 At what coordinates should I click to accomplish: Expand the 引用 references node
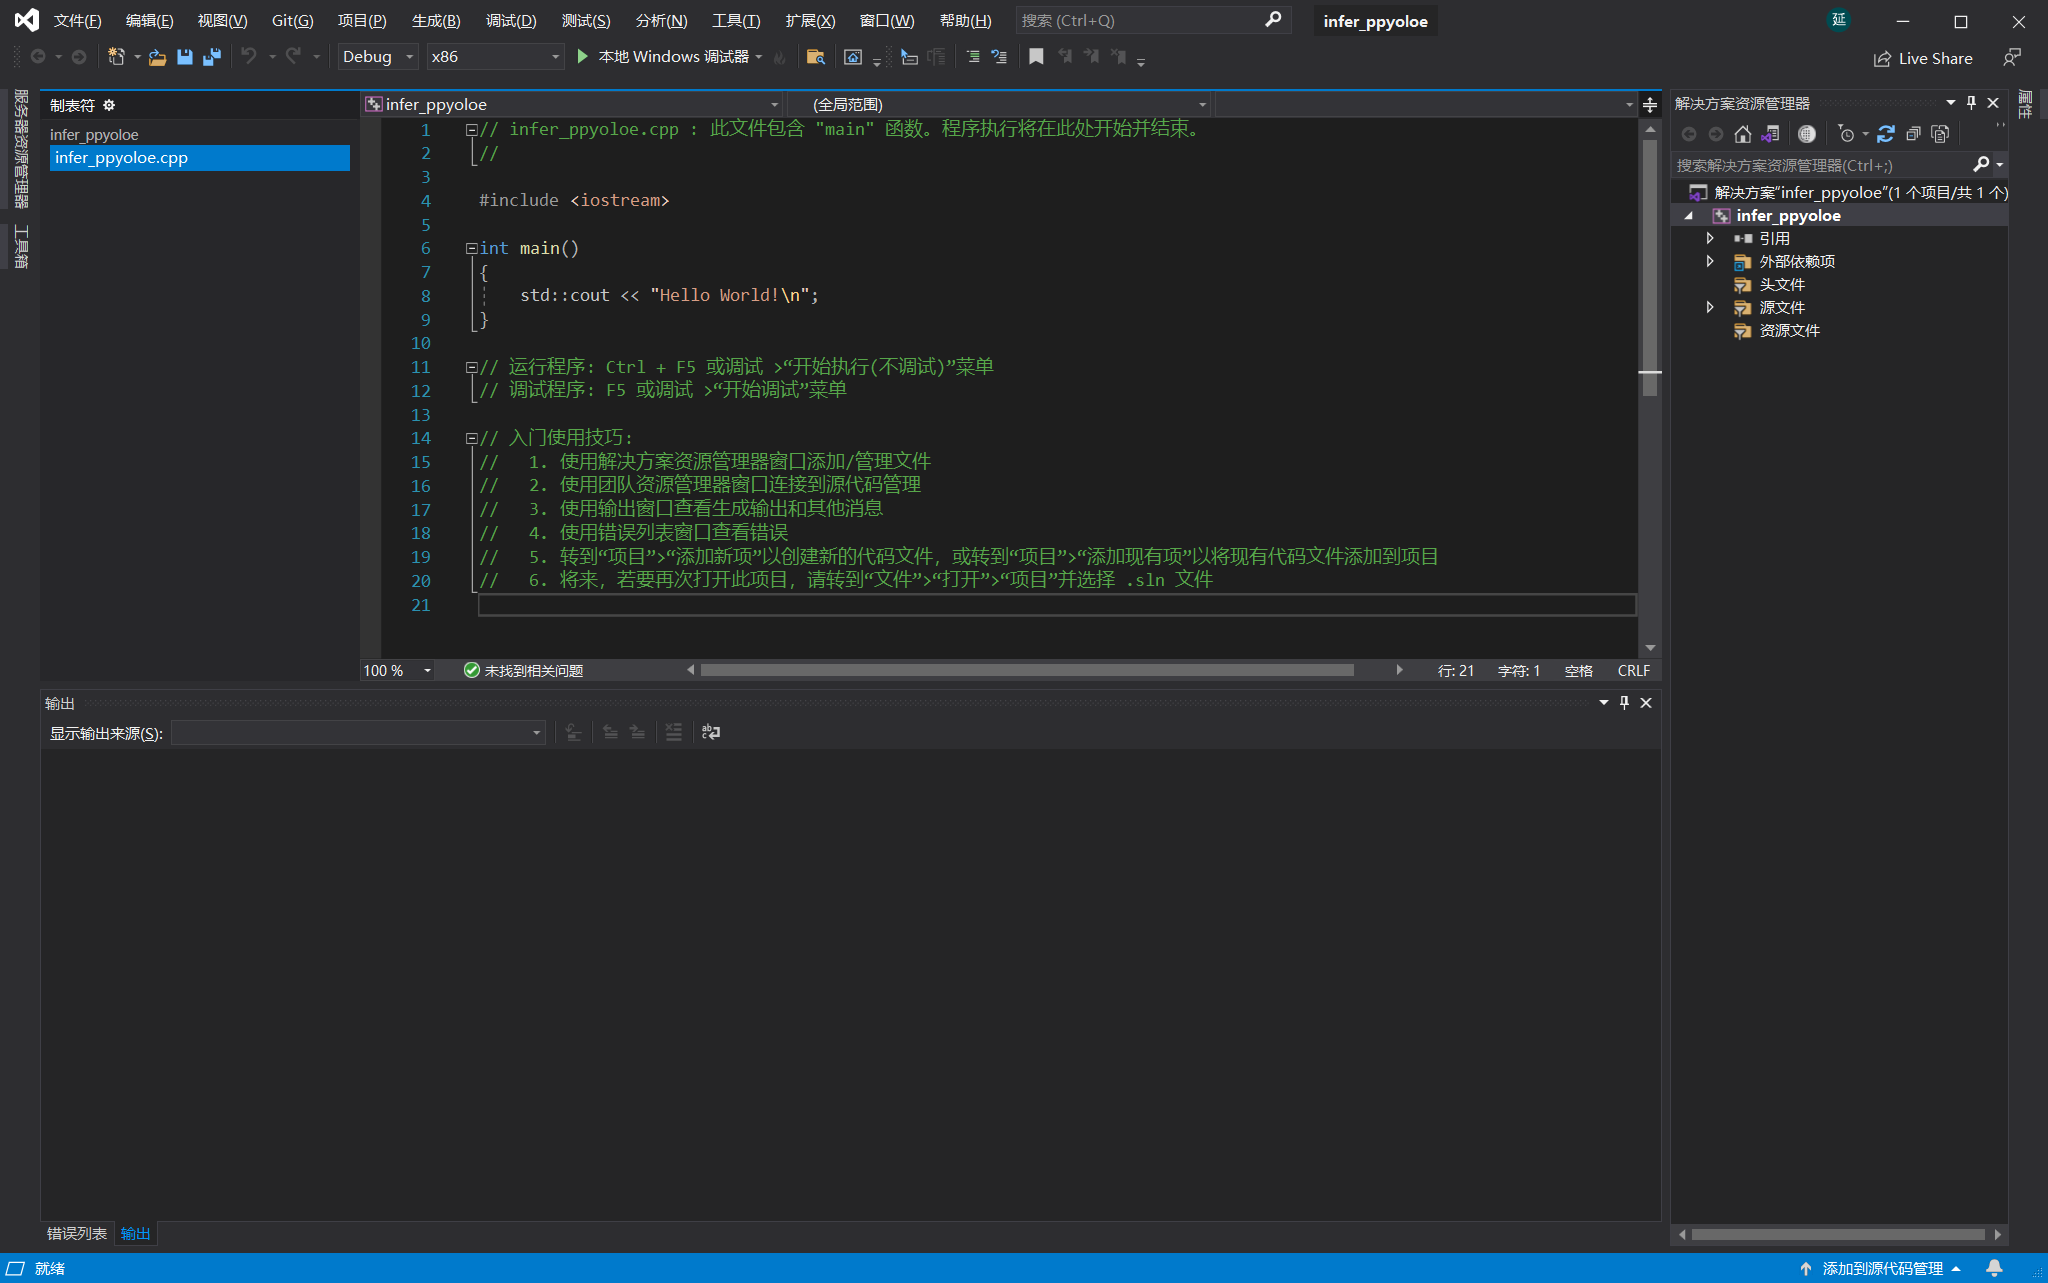point(1710,238)
